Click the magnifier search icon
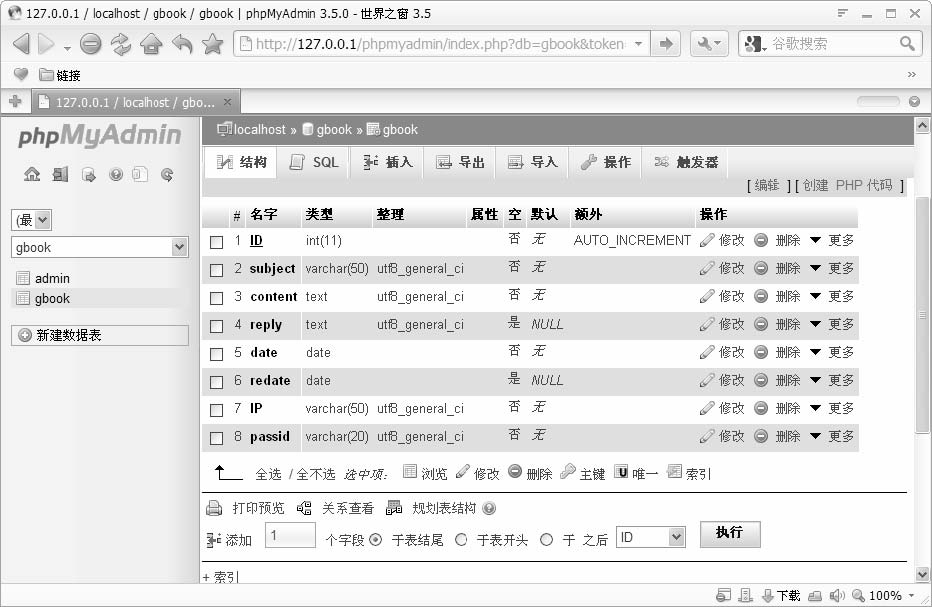The height and width of the screenshot is (607, 932). 907,43
